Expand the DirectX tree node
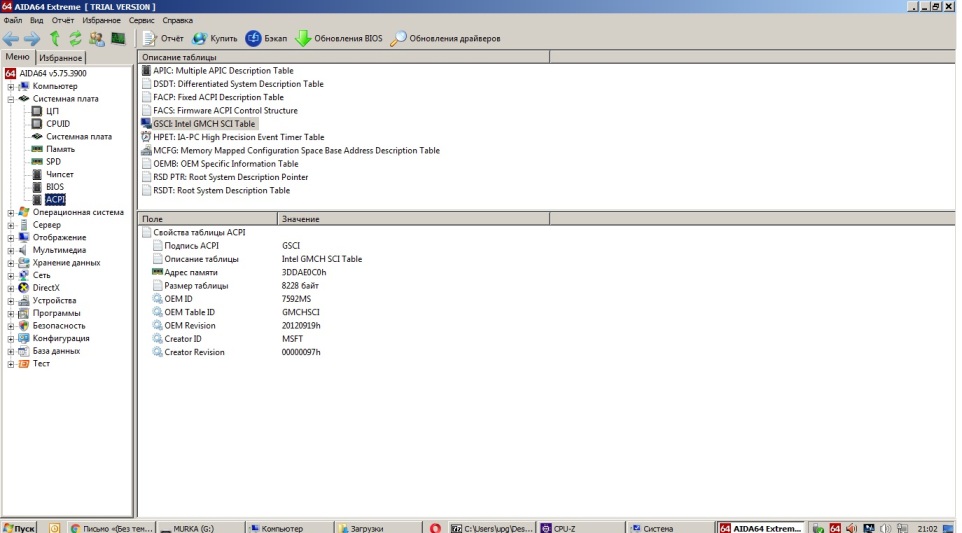 (10, 288)
